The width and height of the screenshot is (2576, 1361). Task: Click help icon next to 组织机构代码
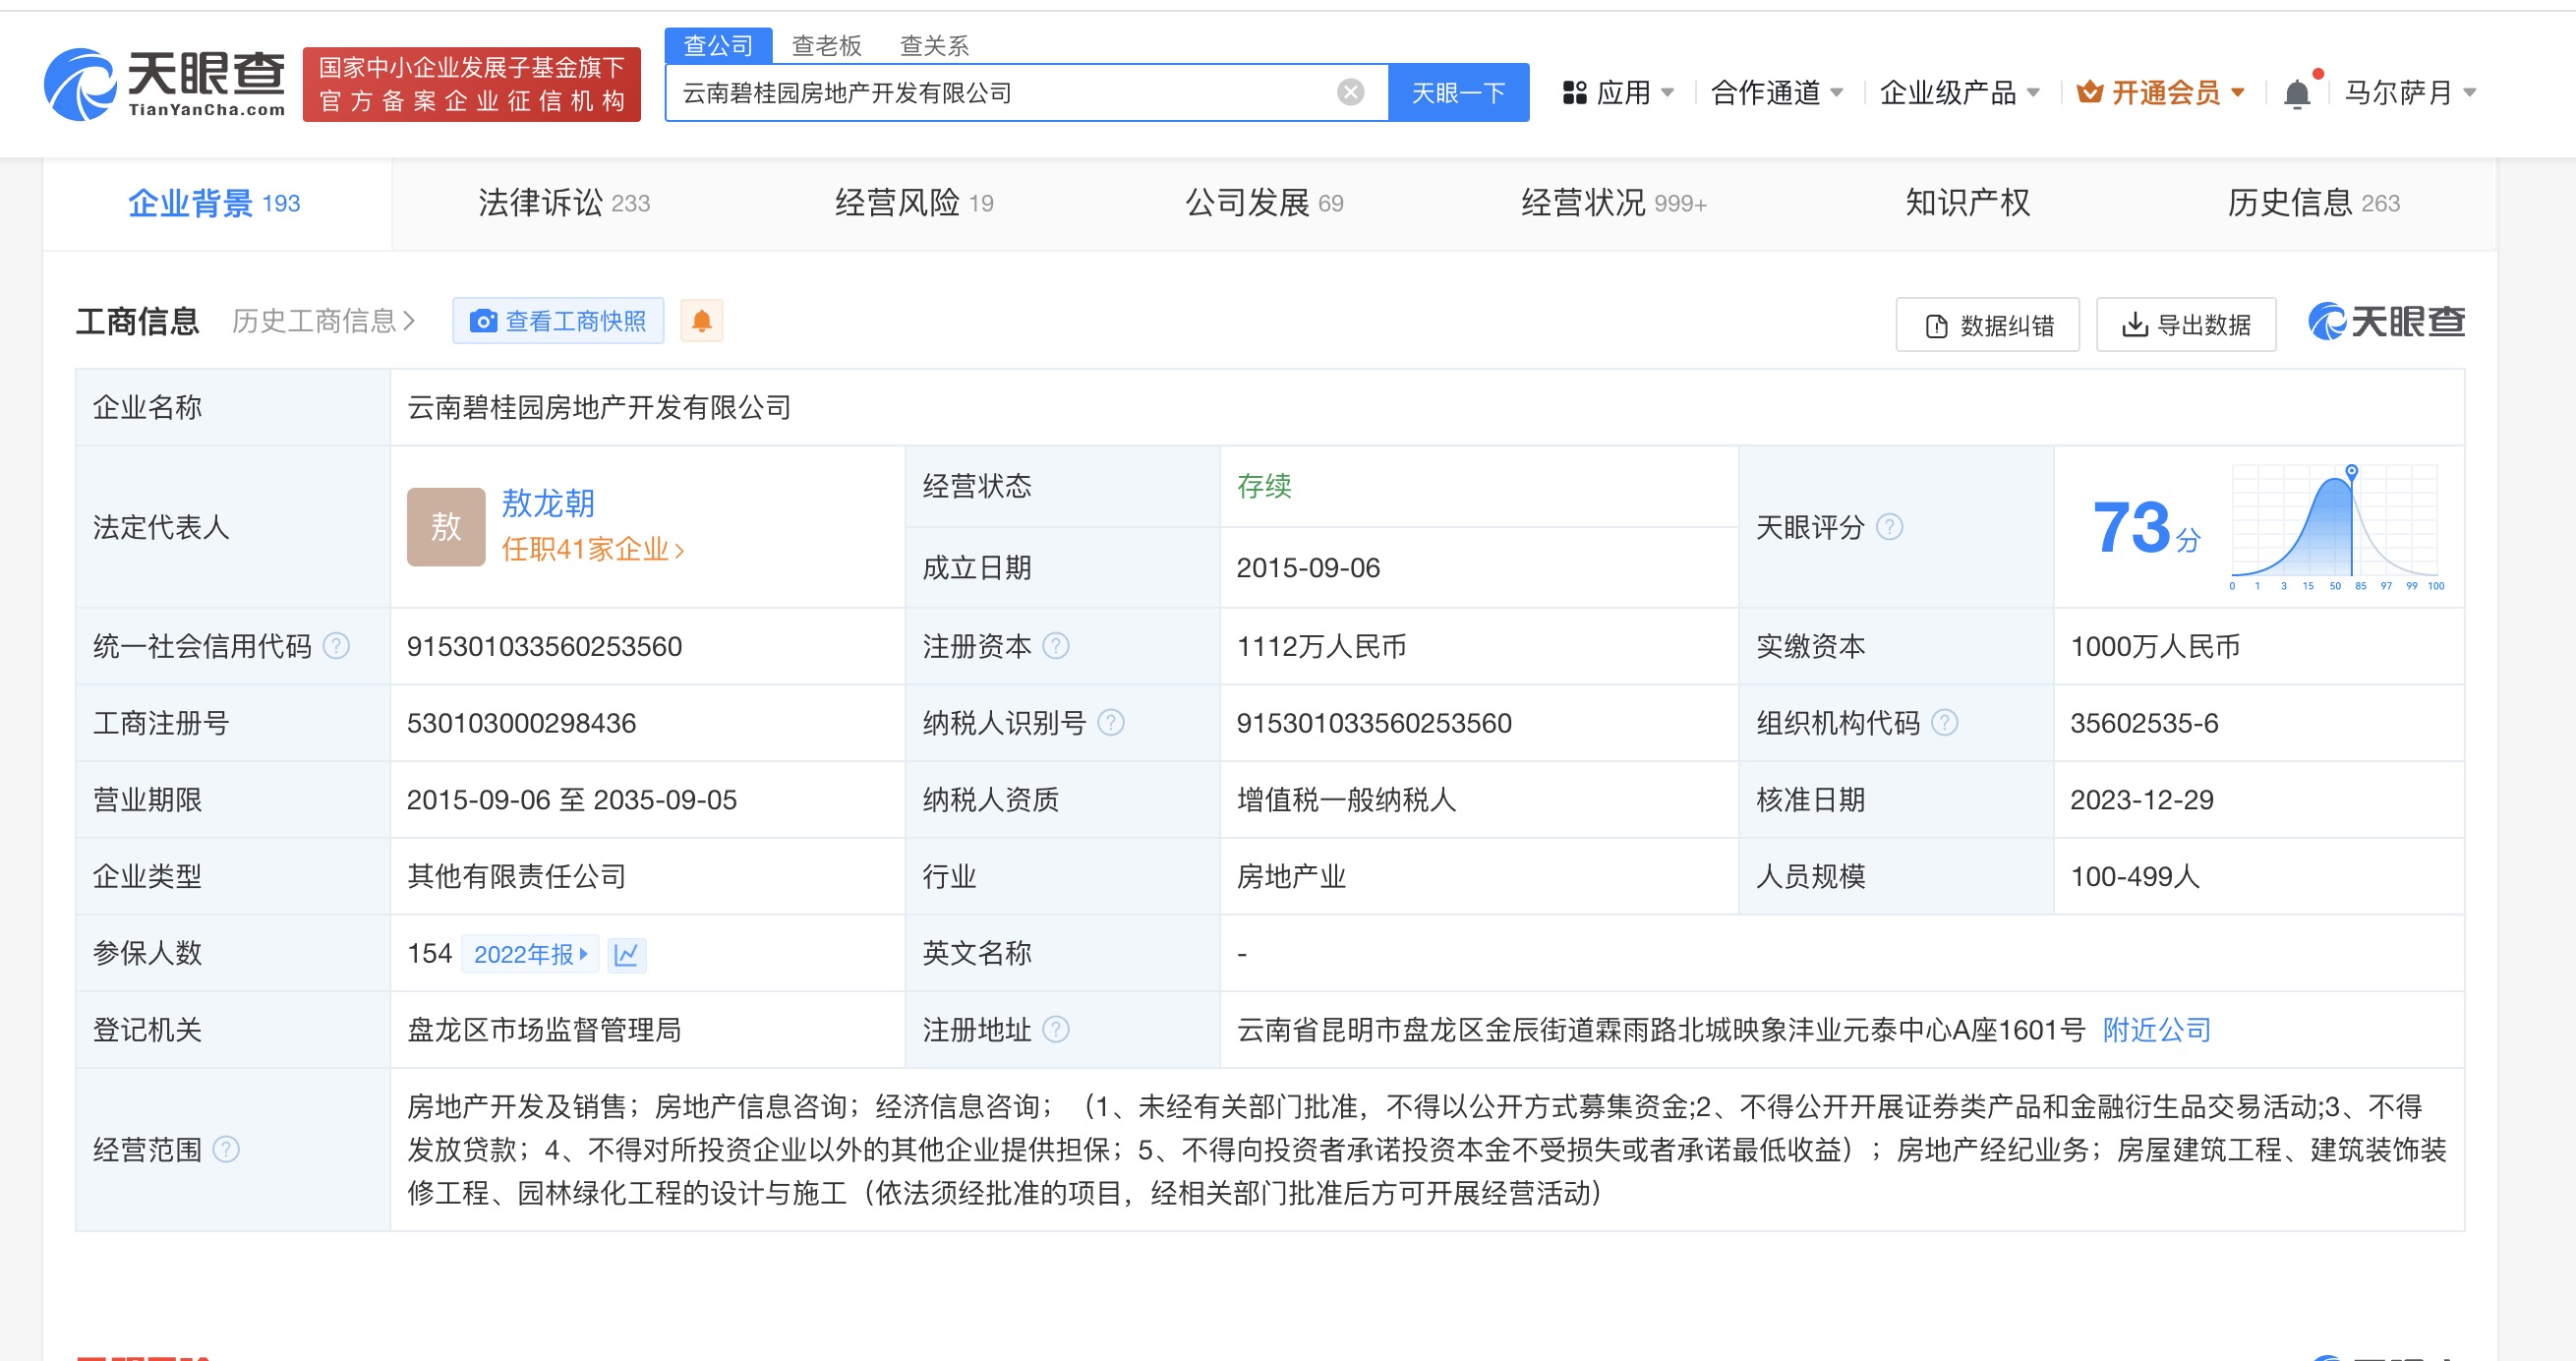(1944, 723)
